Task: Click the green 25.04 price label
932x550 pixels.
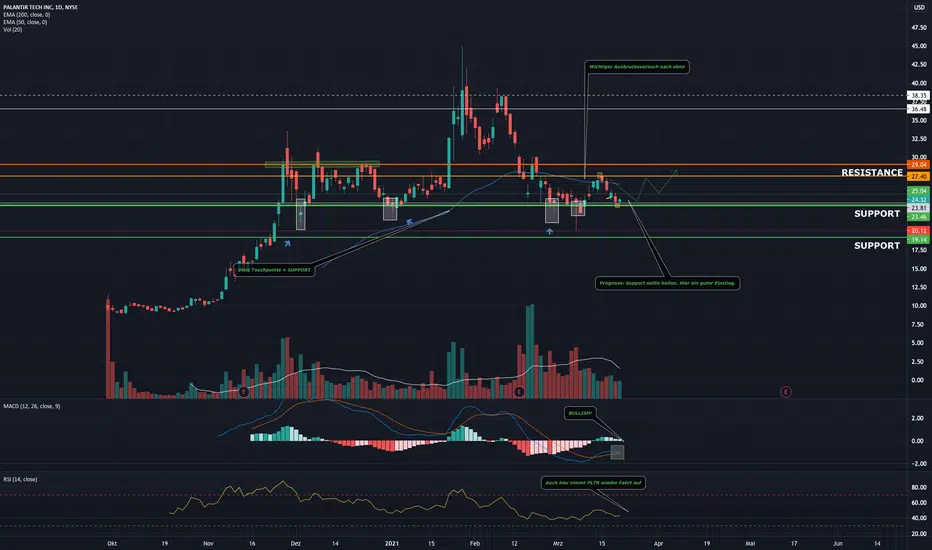Action: tap(918, 191)
